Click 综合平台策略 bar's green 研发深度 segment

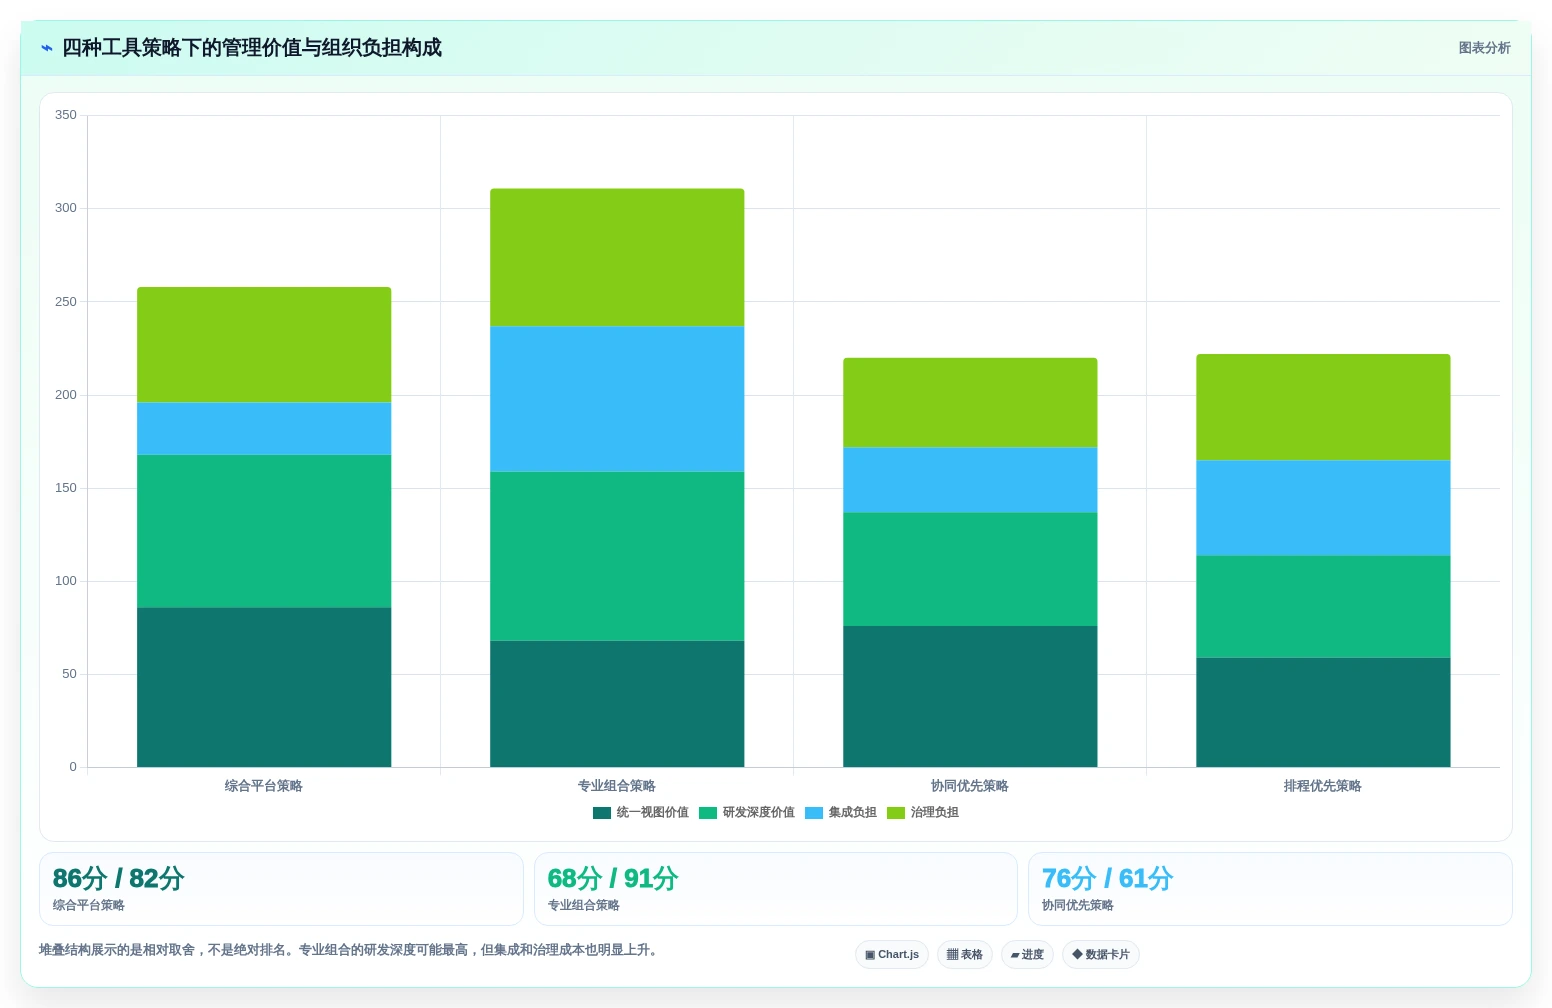(264, 531)
